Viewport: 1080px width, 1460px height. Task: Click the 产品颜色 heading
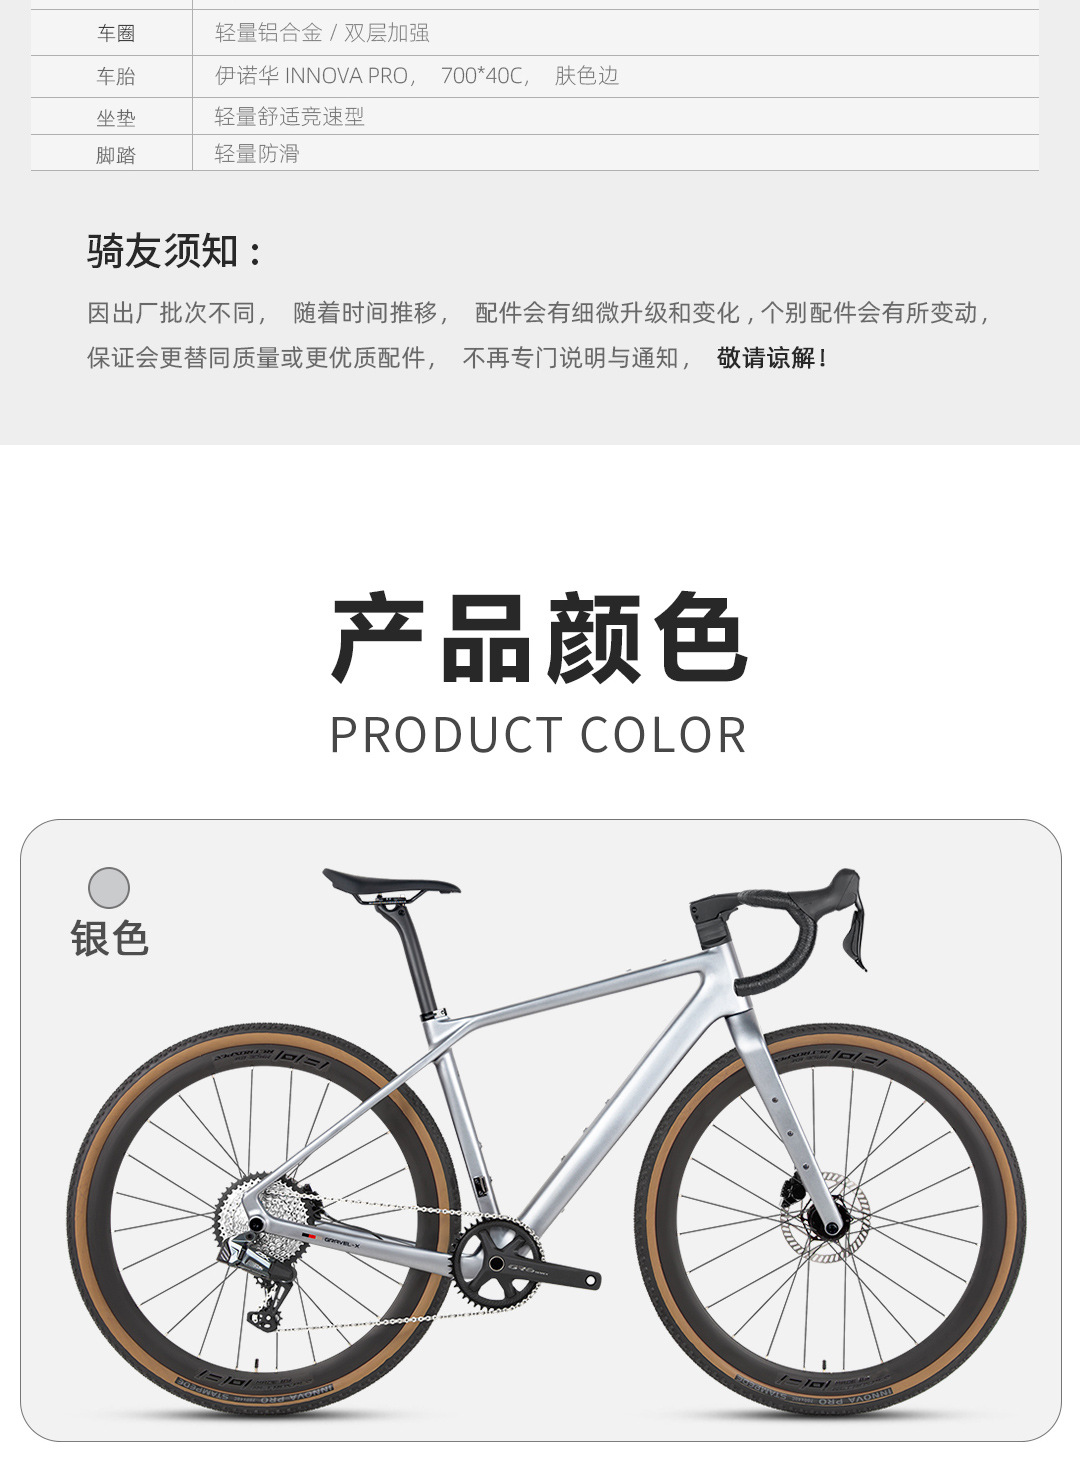point(540,637)
